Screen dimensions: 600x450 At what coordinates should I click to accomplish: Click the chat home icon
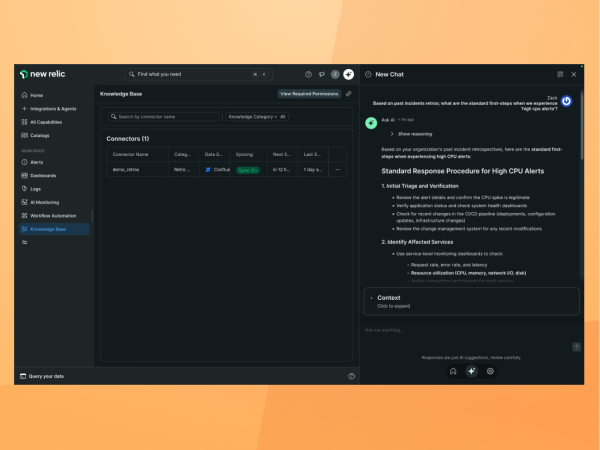tap(453, 371)
